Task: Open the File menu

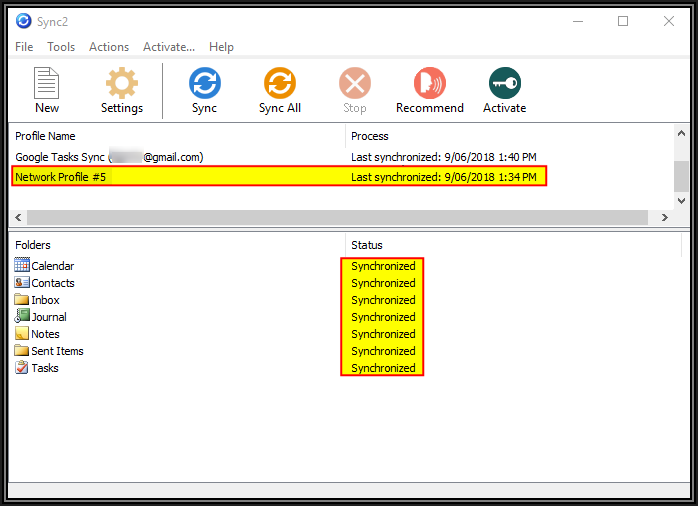Action: point(24,47)
